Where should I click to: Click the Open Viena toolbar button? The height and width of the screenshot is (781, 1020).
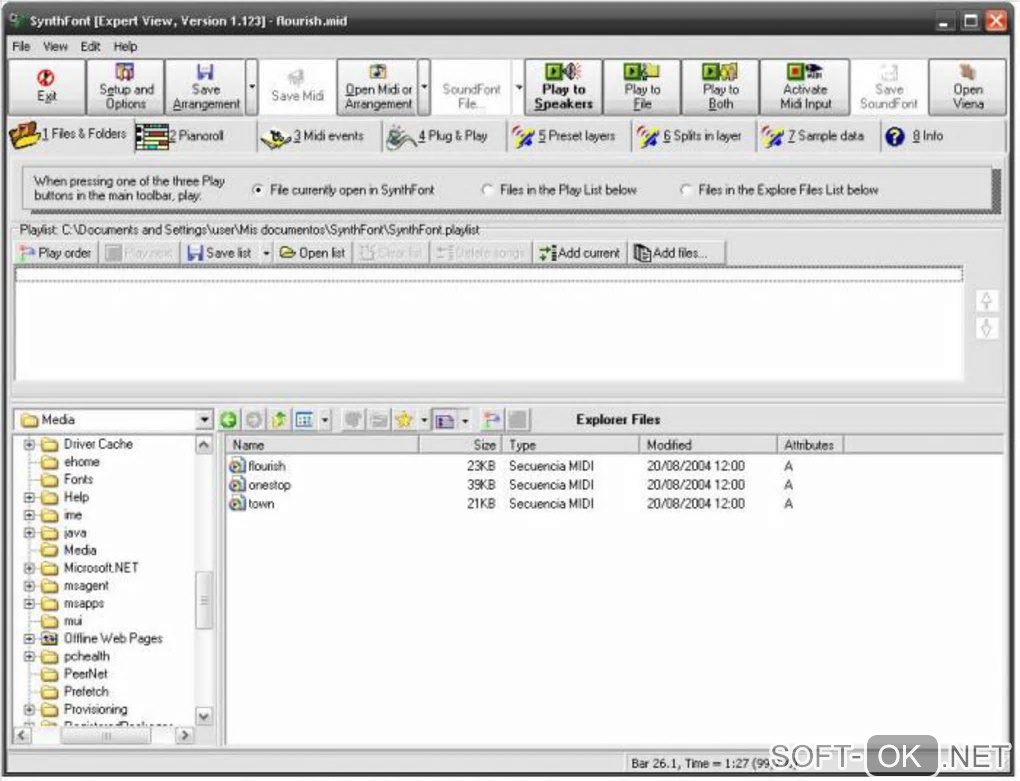click(967, 86)
